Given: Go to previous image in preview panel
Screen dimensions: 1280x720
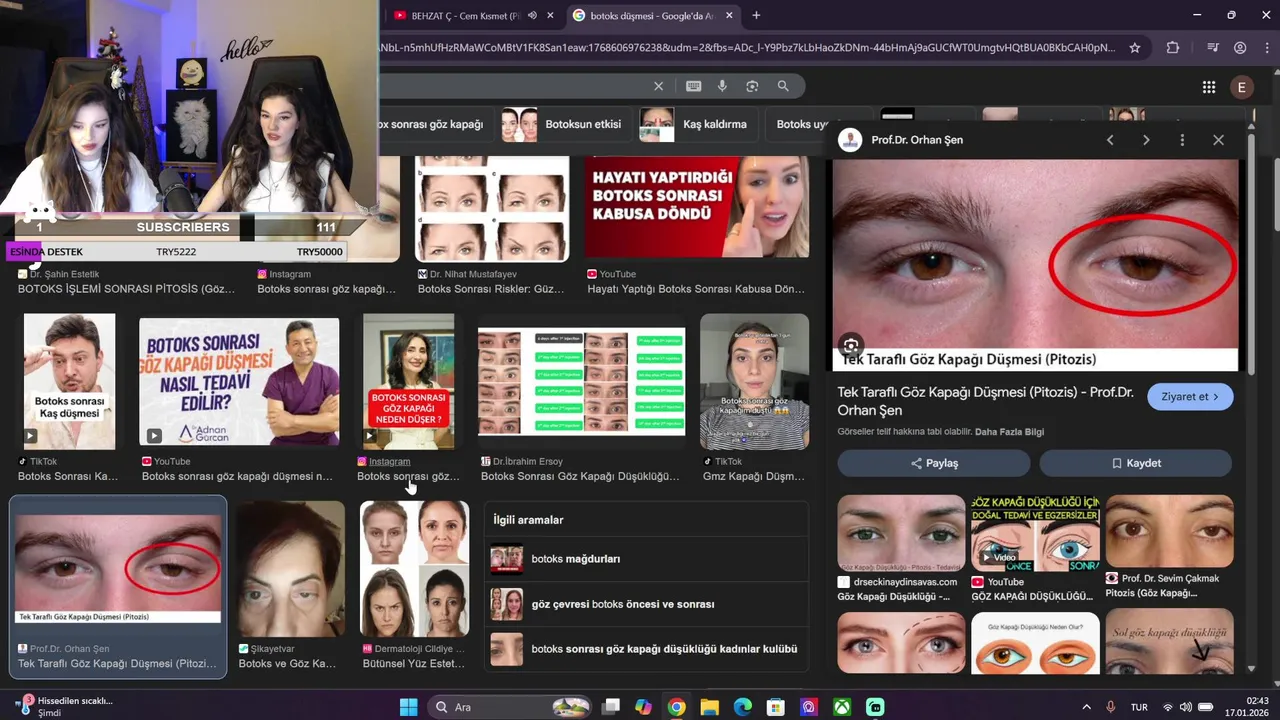Looking at the screenshot, I should pyautogui.click(x=1110, y=140).
